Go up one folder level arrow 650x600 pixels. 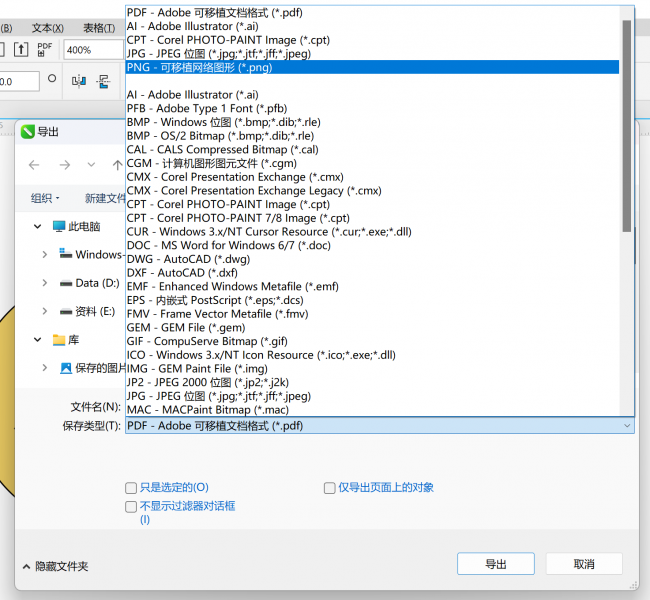(x=117, y=165)
